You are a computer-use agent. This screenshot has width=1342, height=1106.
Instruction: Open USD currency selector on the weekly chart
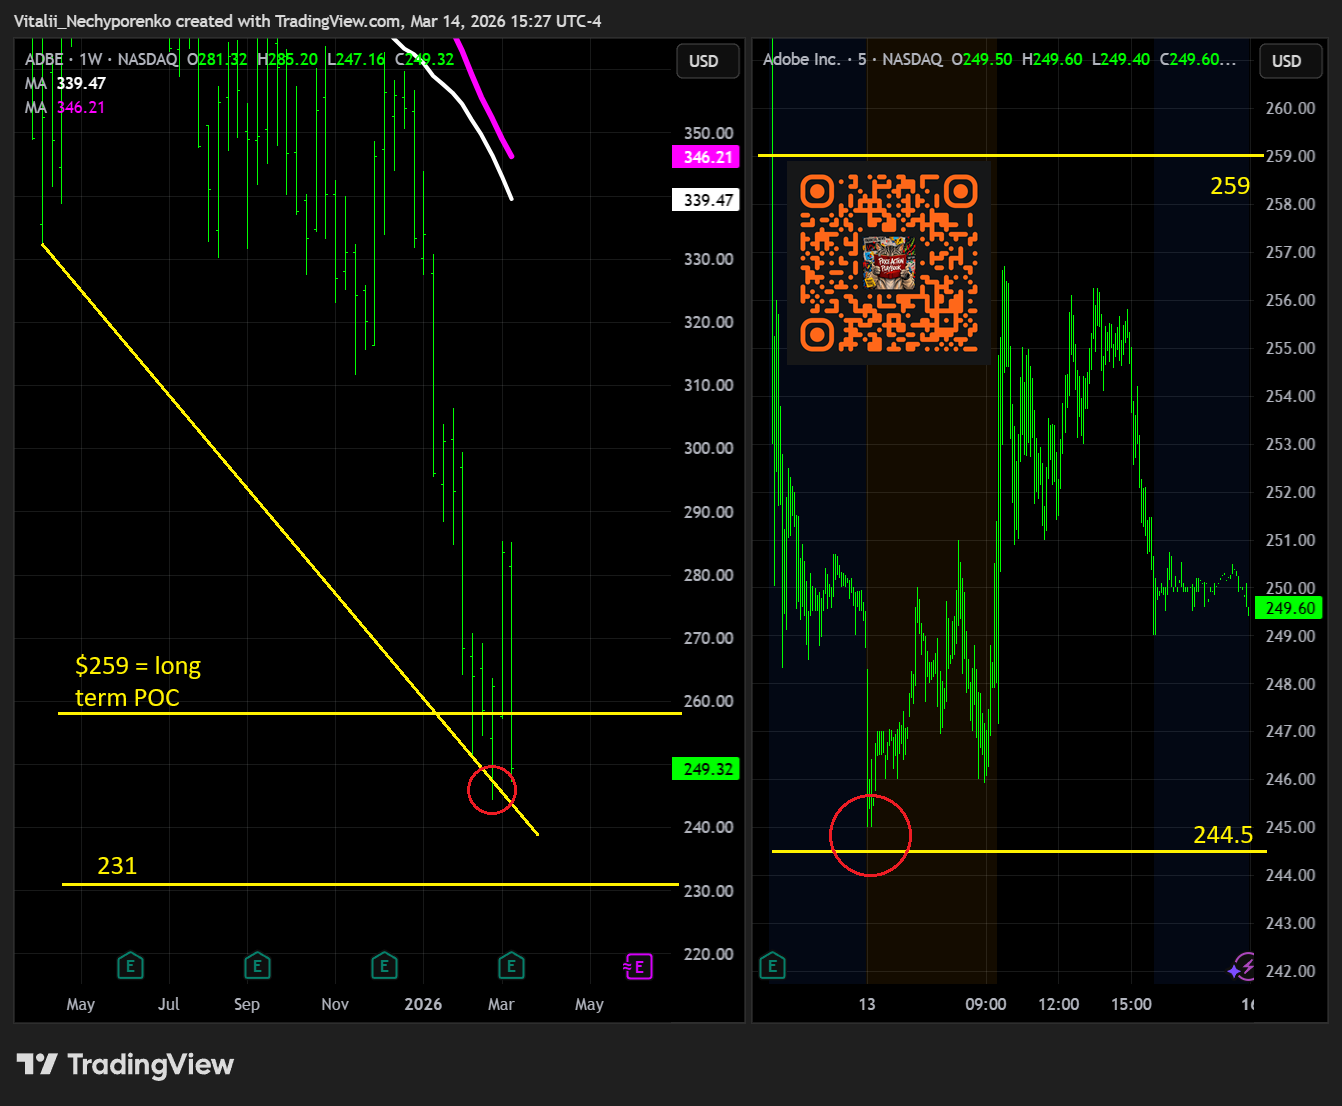(x=707, y=61)
